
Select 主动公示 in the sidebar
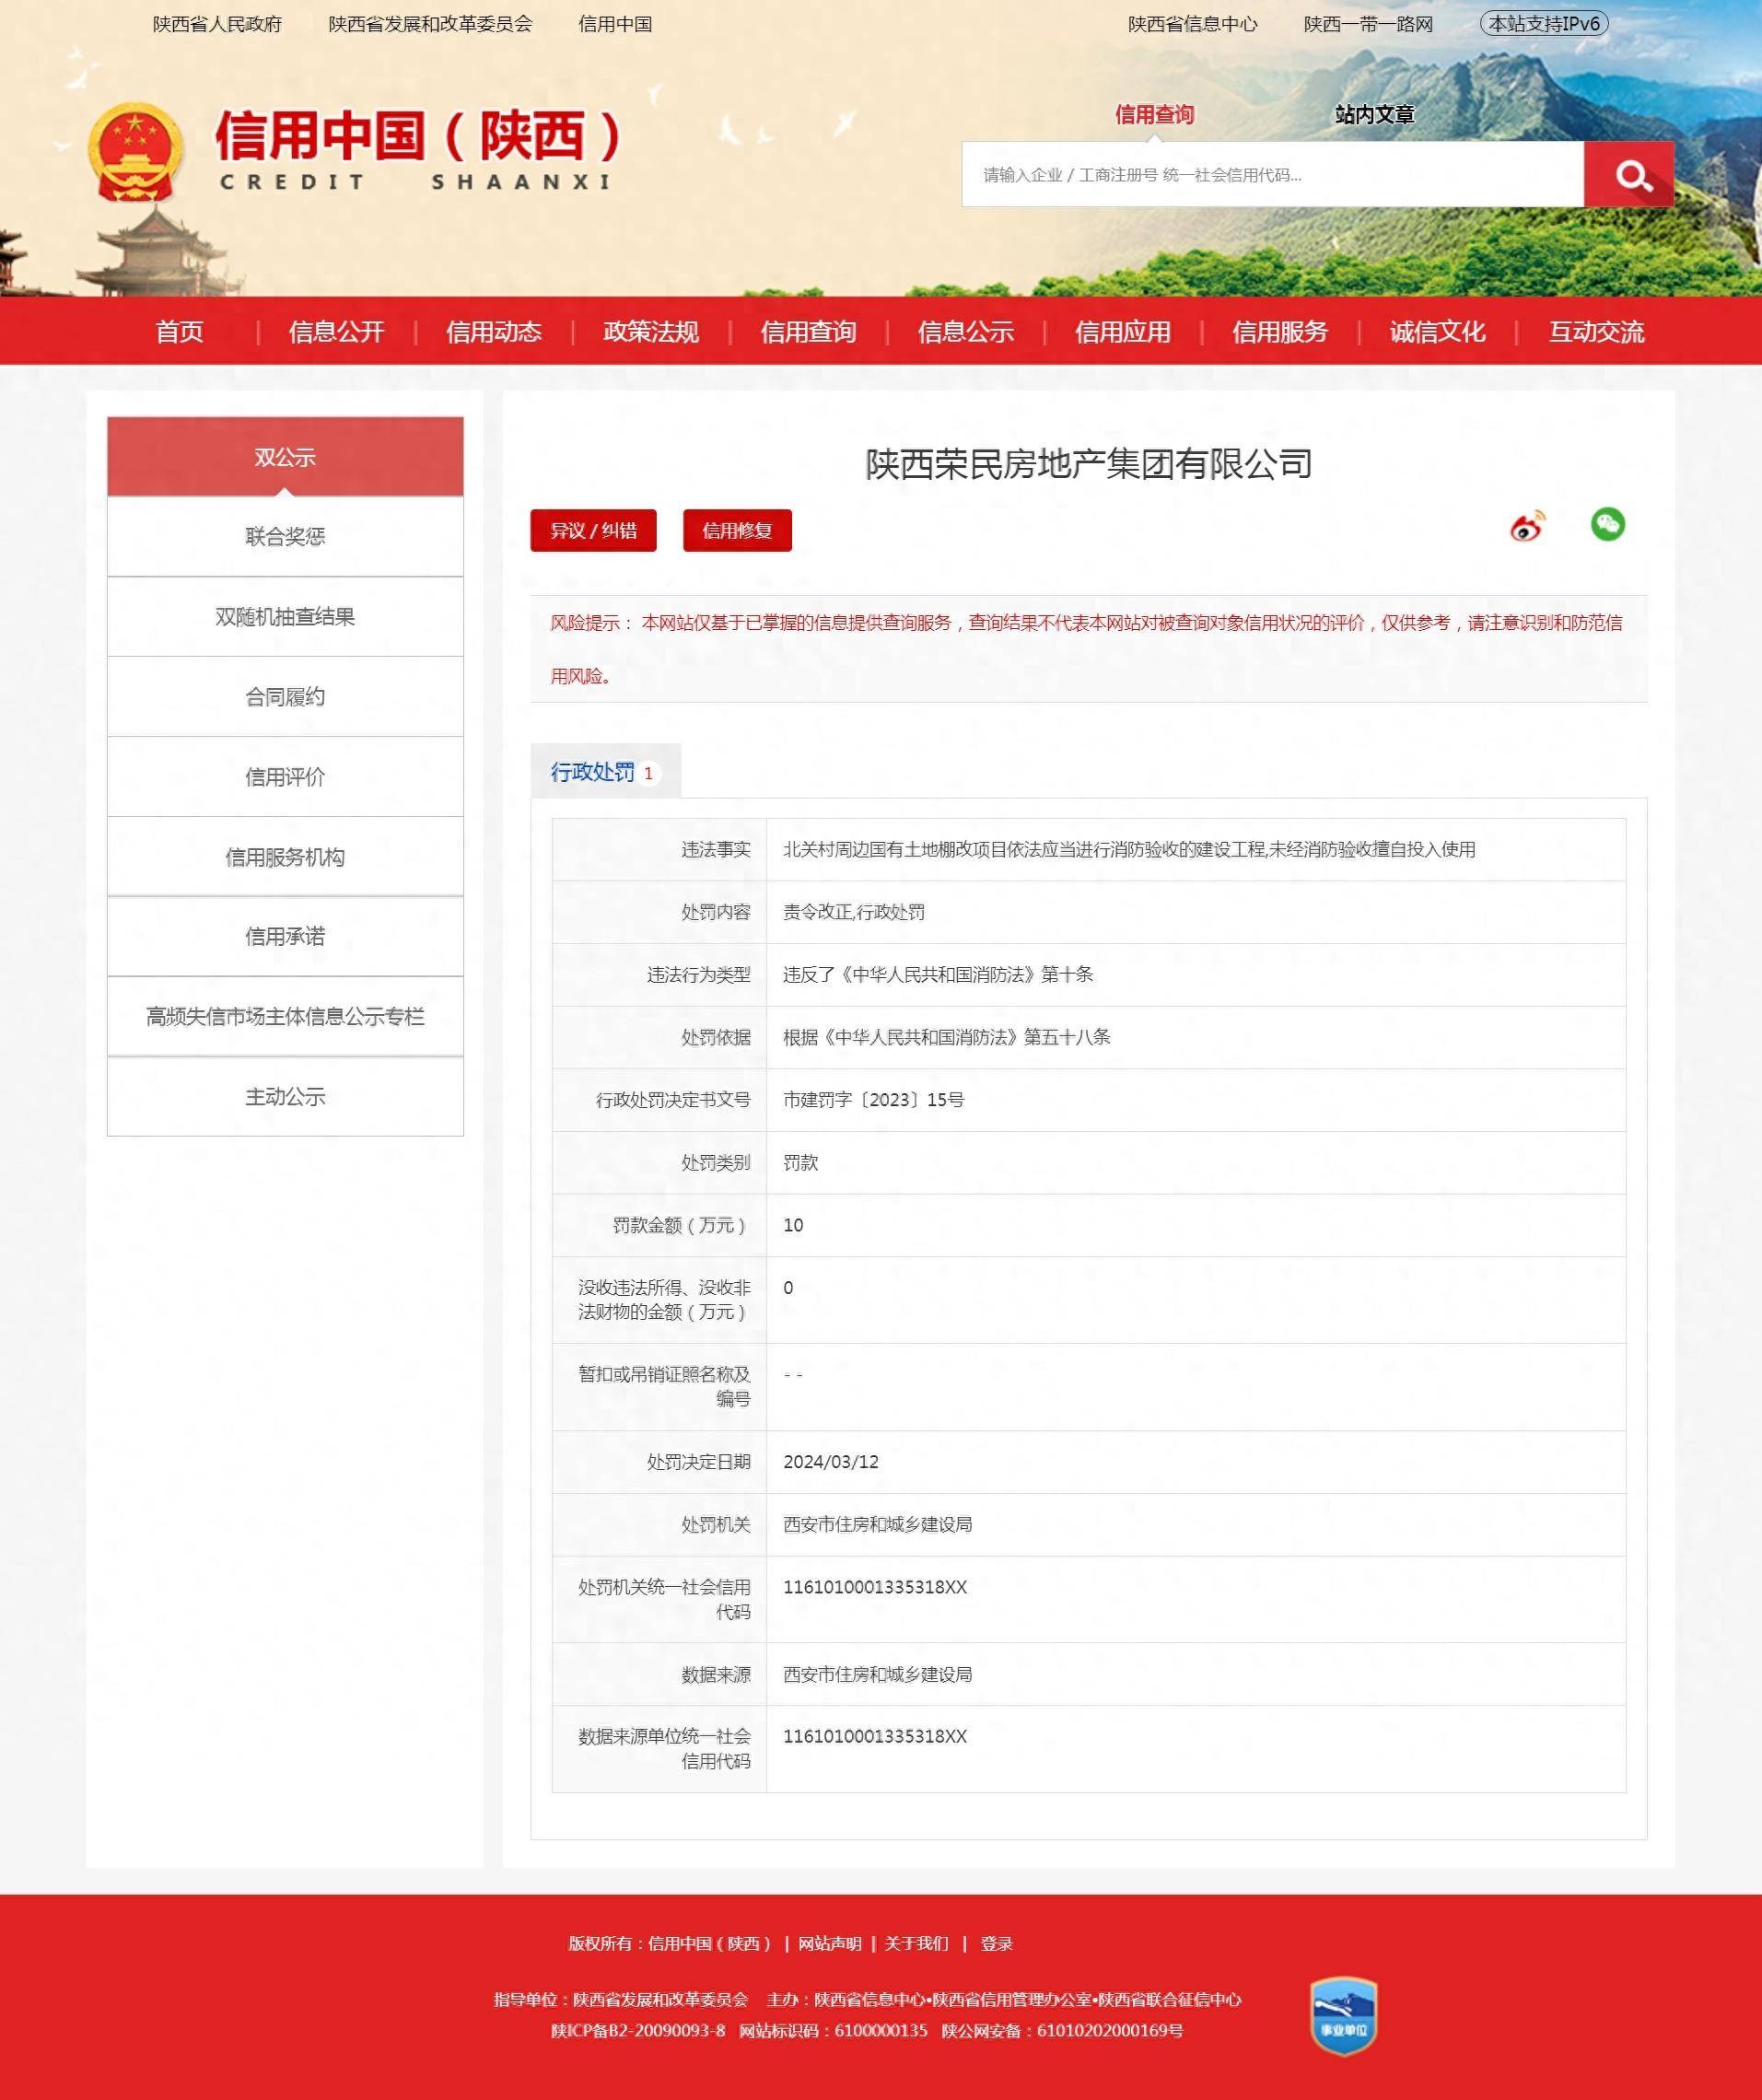point(285,1096)
